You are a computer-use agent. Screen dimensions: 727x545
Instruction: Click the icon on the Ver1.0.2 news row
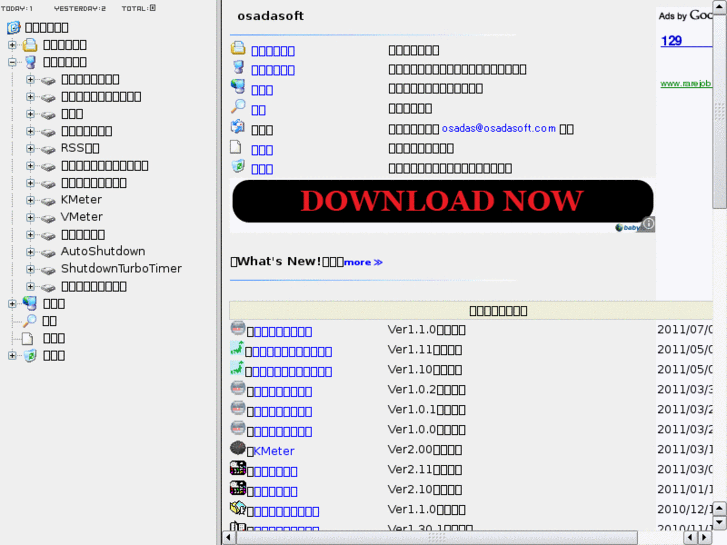pyautogui.click(x=238, y=388)
